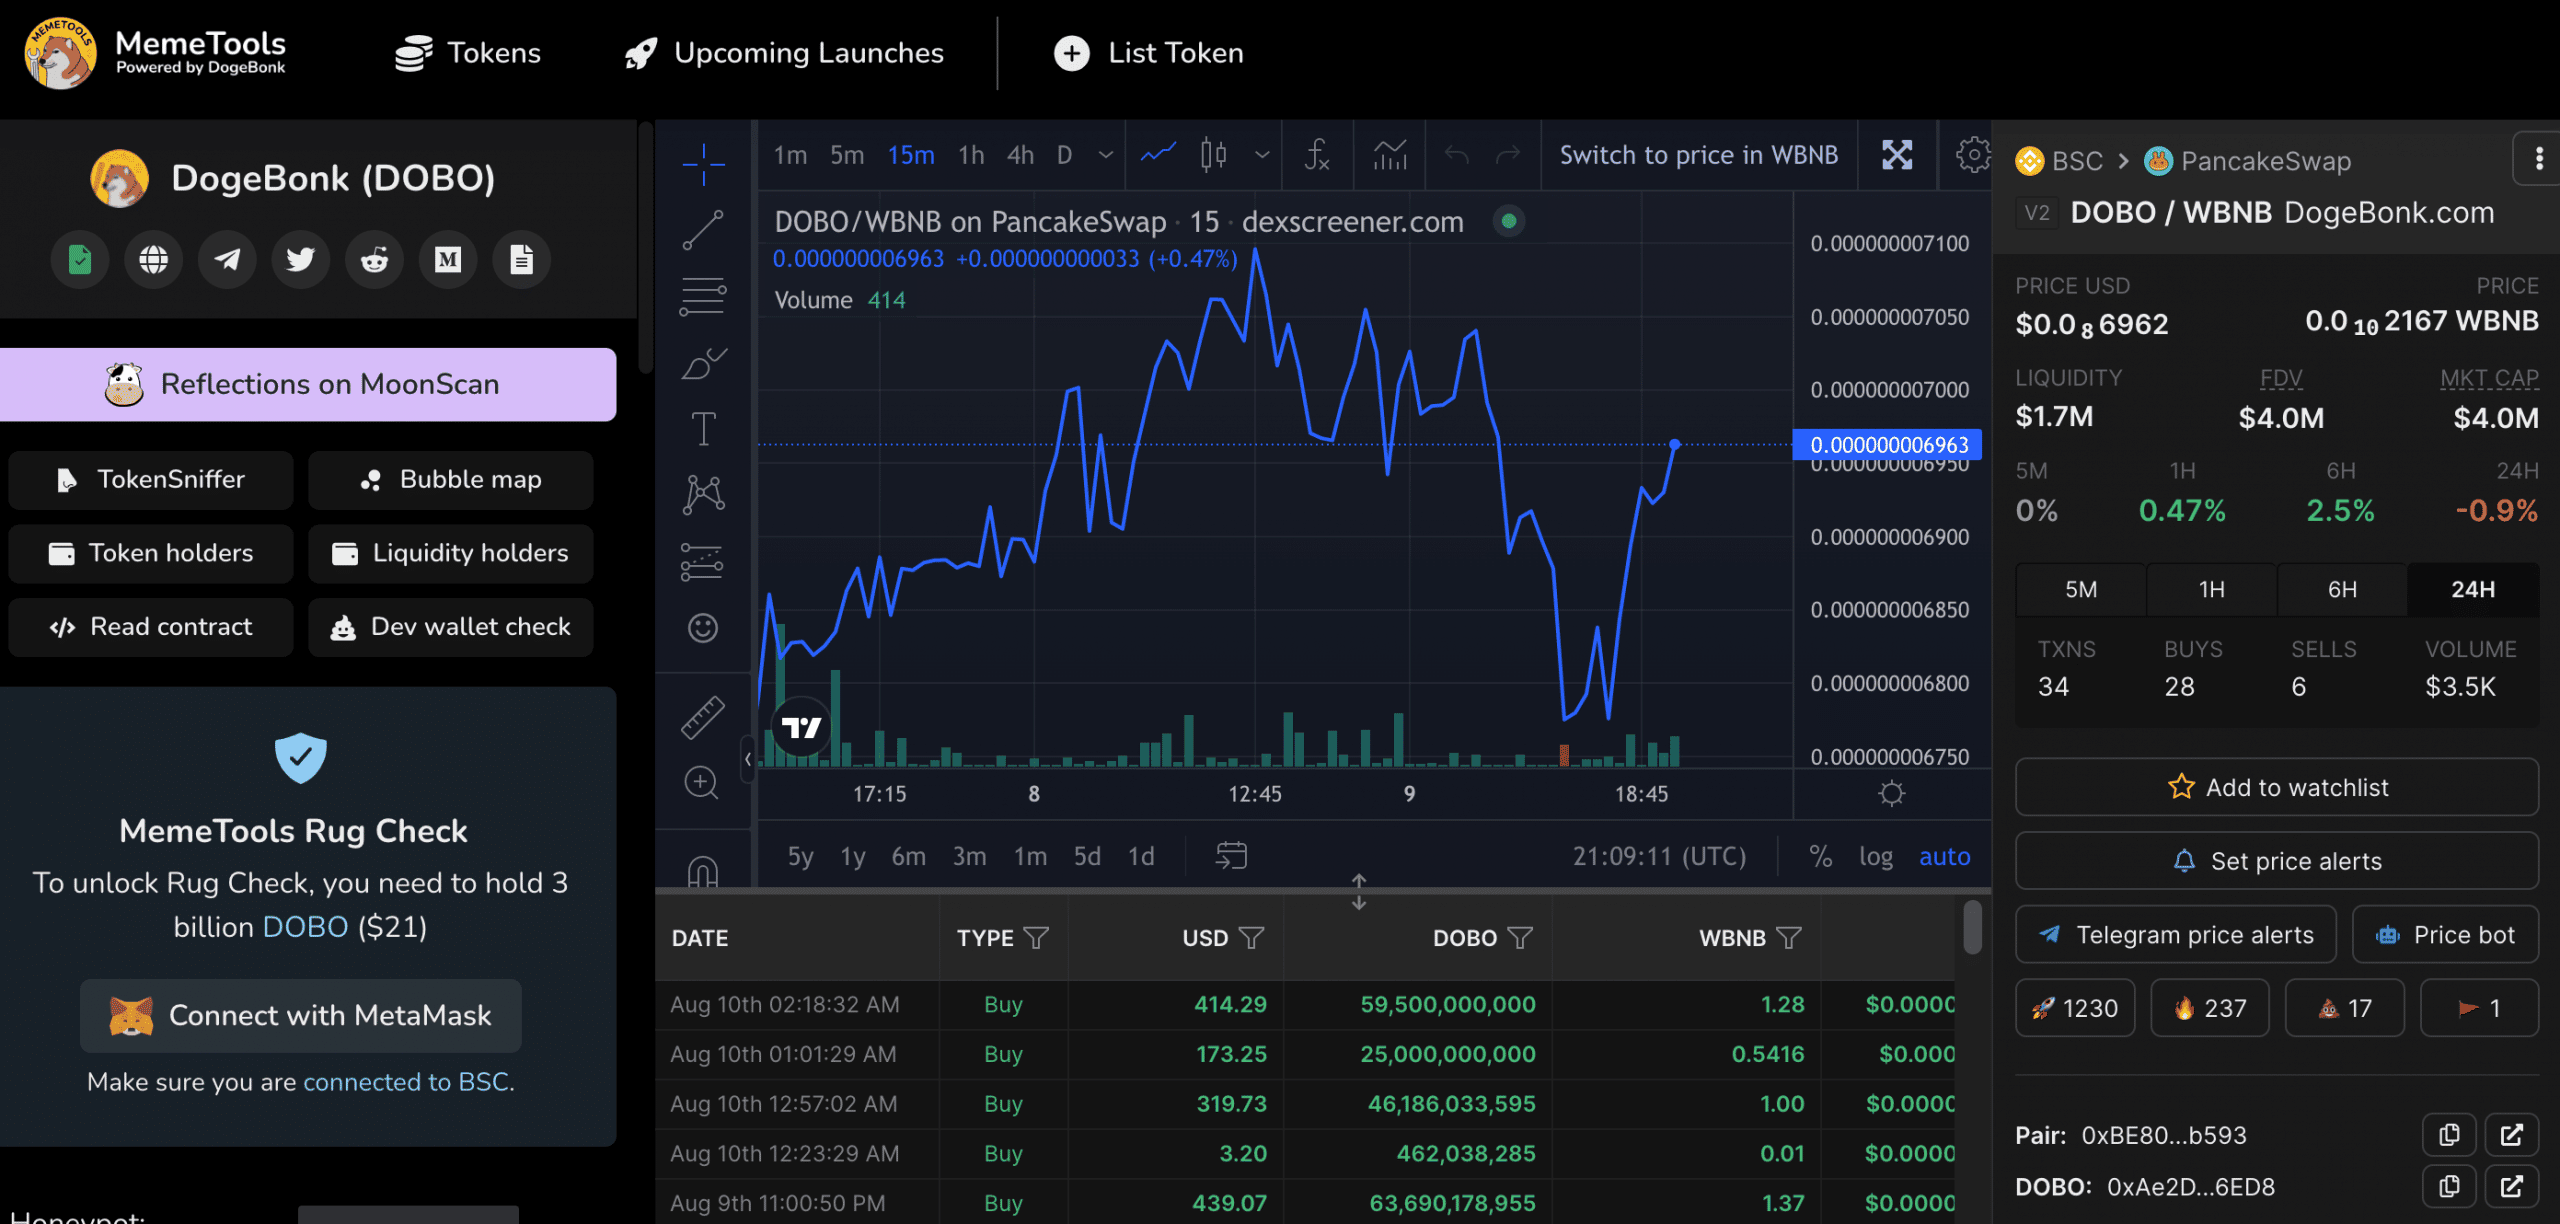Select the brush drawing tool
The height and width of the screenshot is (1224, 2560).
coord(703,364)
